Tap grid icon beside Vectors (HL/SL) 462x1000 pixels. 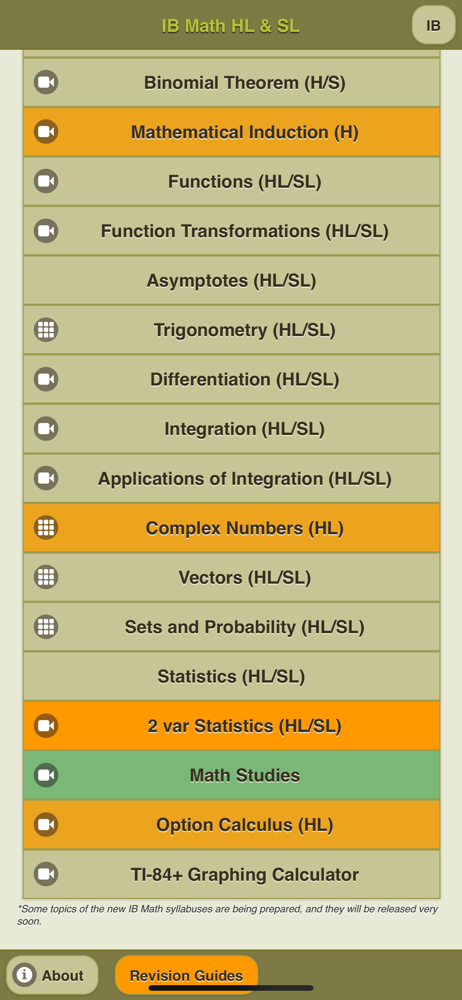[x=46, y=577]
